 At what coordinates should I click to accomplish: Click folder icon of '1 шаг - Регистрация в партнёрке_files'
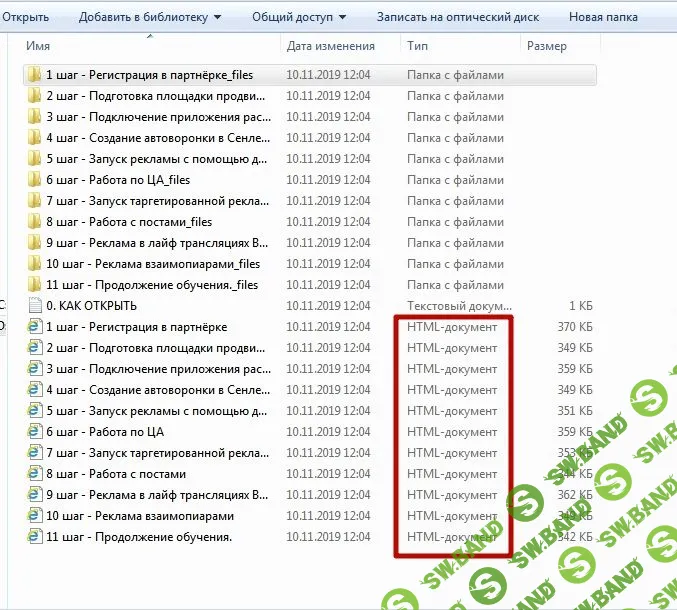pos(34,75)
